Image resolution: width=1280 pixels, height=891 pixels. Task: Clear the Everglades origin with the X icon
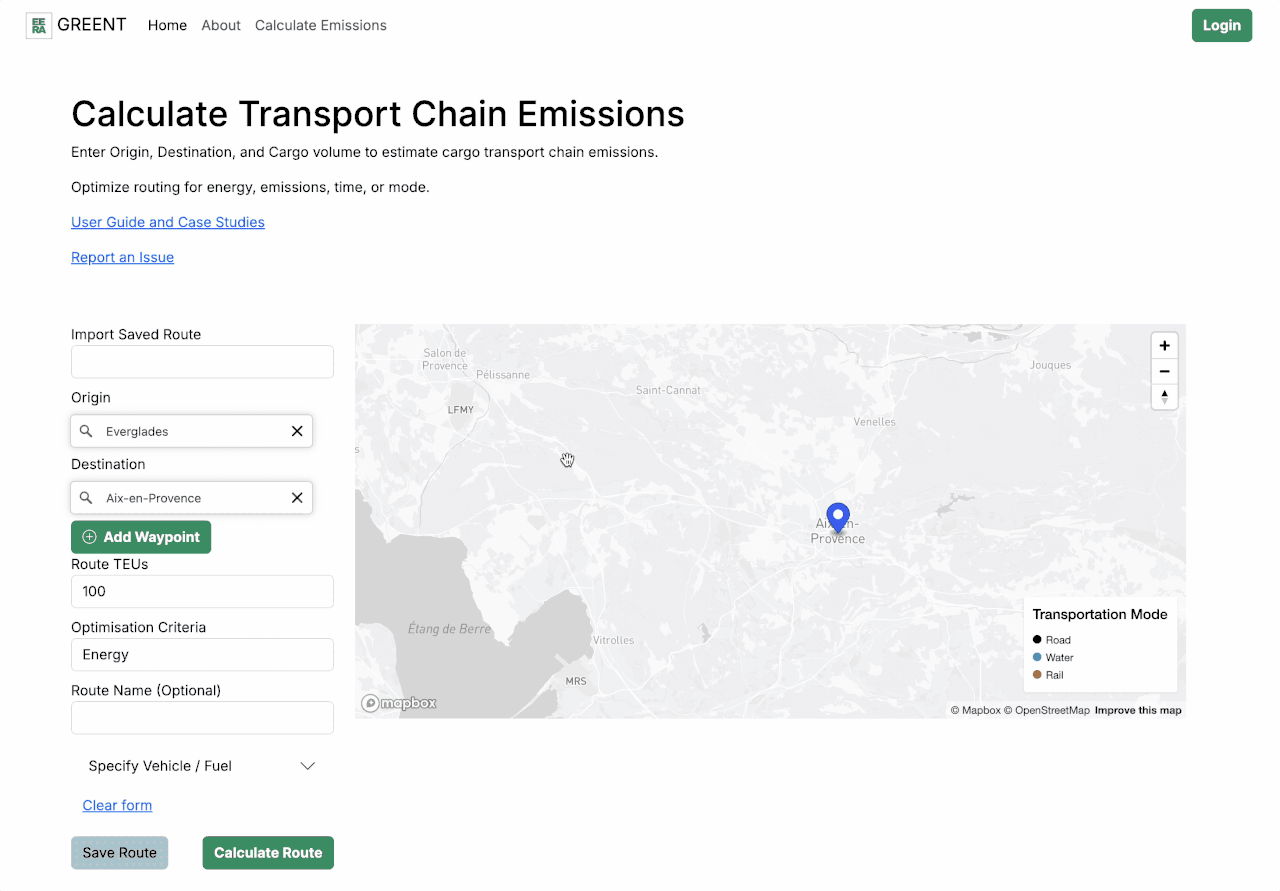tap(297, 431)
